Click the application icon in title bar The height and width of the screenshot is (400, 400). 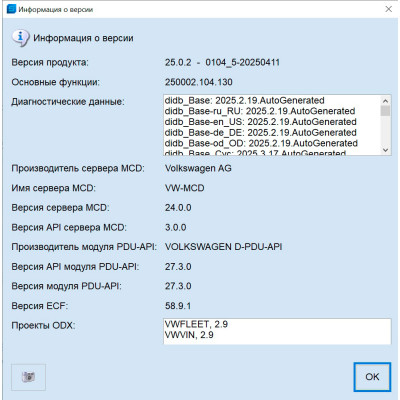coord(11,9)
